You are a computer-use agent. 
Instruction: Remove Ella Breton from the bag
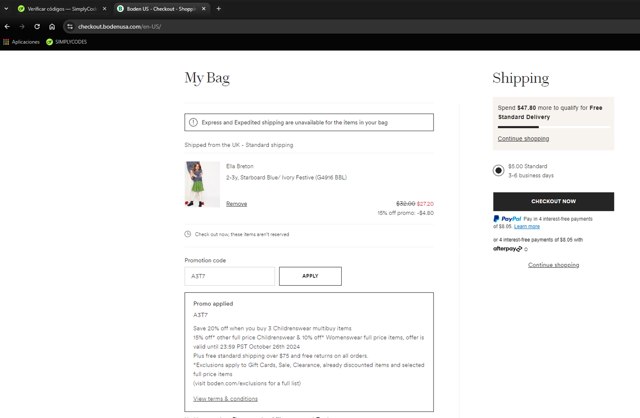(x=236, y=204)
